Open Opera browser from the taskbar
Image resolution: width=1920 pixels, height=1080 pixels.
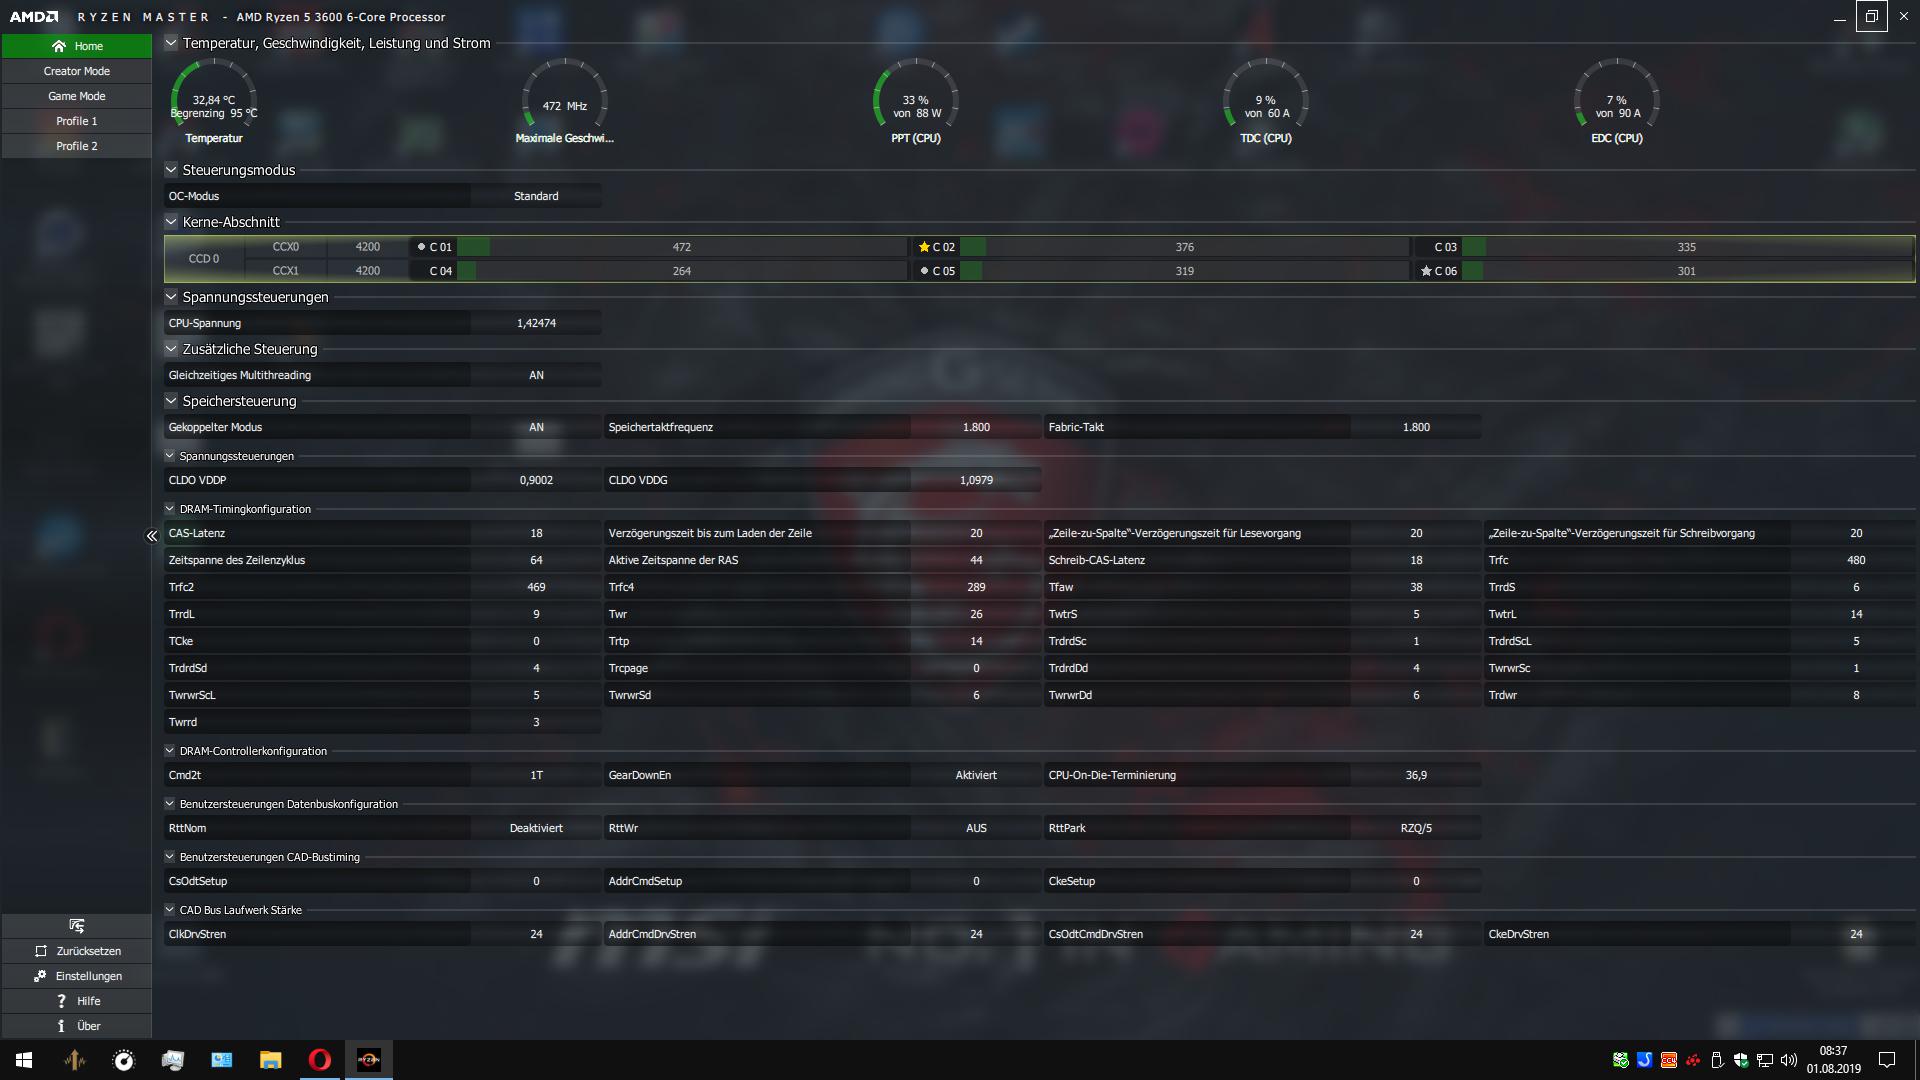[319, 1060]
